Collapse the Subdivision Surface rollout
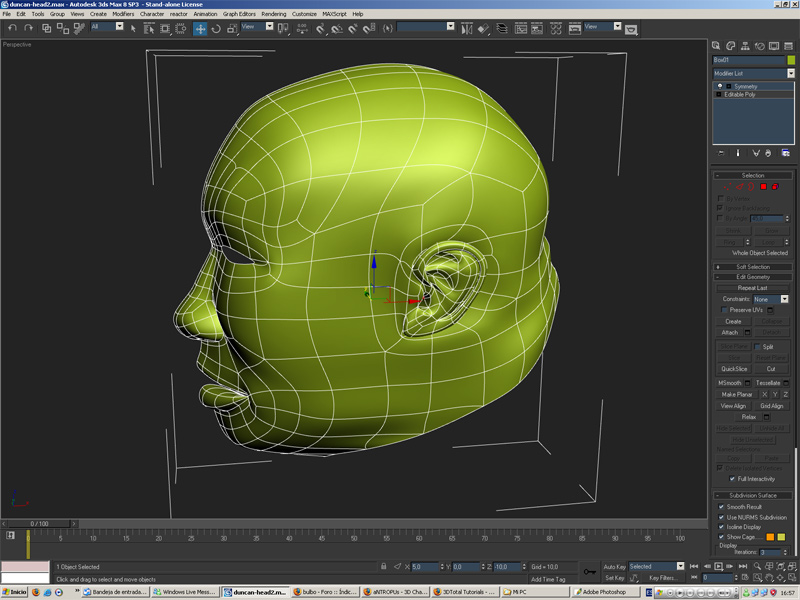Screen dimensions: 800x600 click(x=753, y=495)
